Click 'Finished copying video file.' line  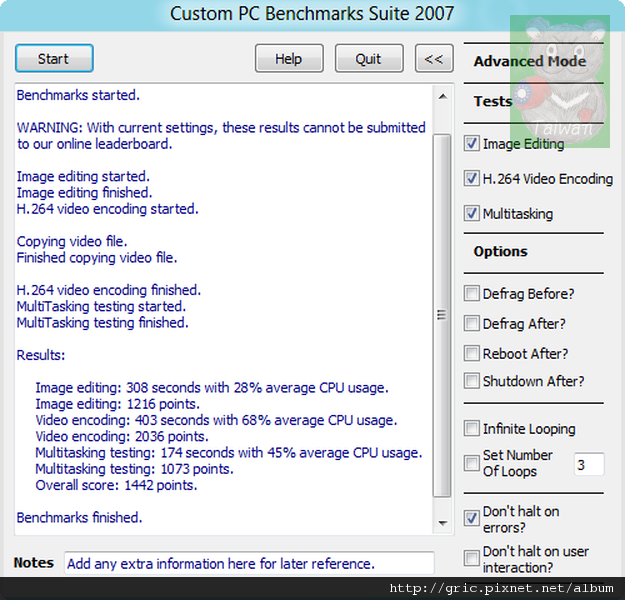click(97, 258)
